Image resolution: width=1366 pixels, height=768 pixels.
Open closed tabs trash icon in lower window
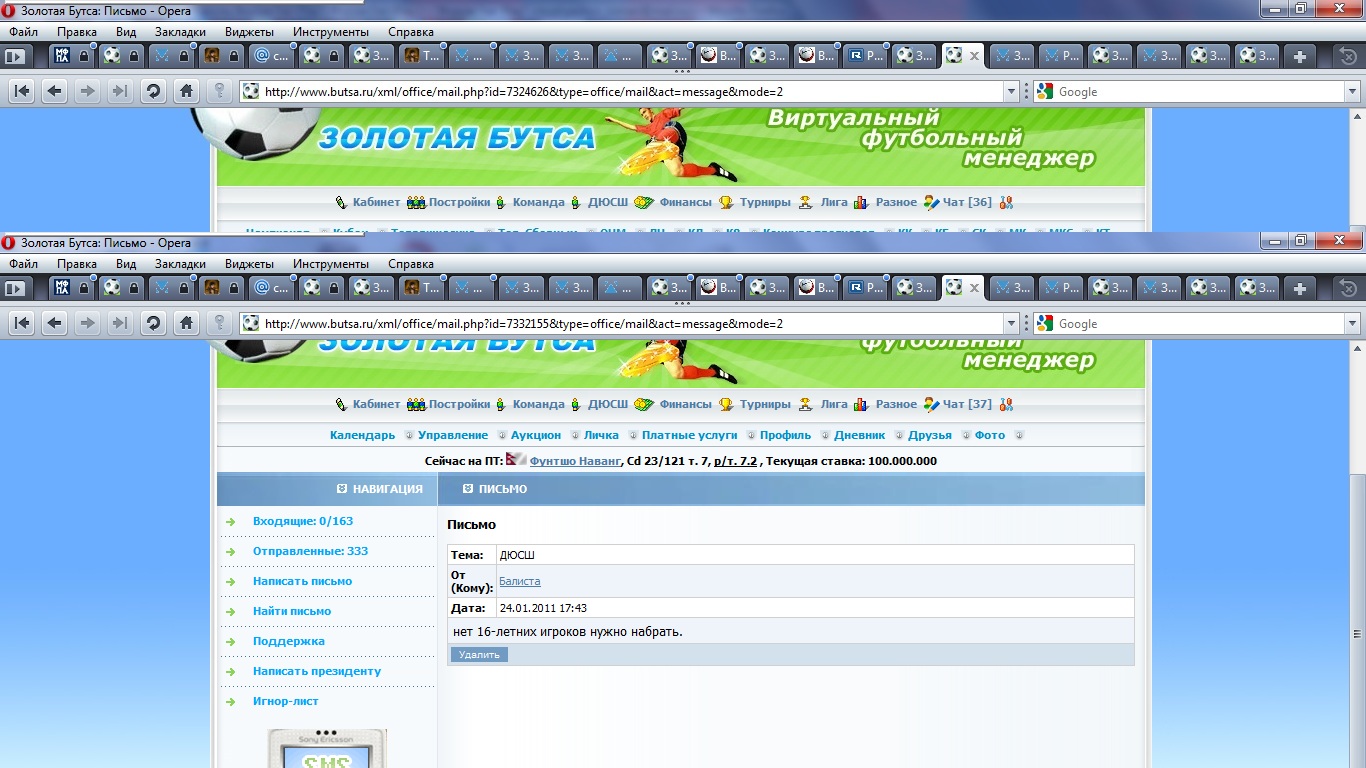(1347, 289)
